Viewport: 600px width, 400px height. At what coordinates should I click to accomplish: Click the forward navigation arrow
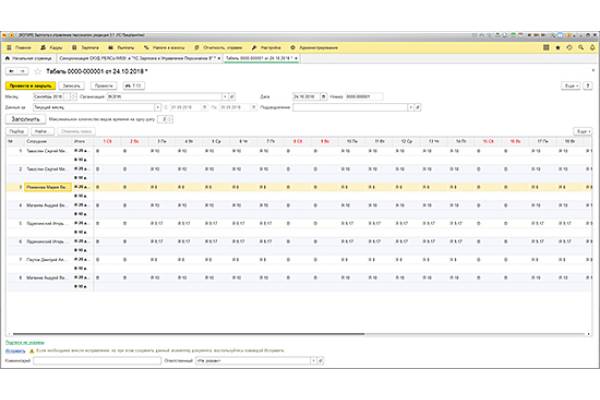point(22,73)
